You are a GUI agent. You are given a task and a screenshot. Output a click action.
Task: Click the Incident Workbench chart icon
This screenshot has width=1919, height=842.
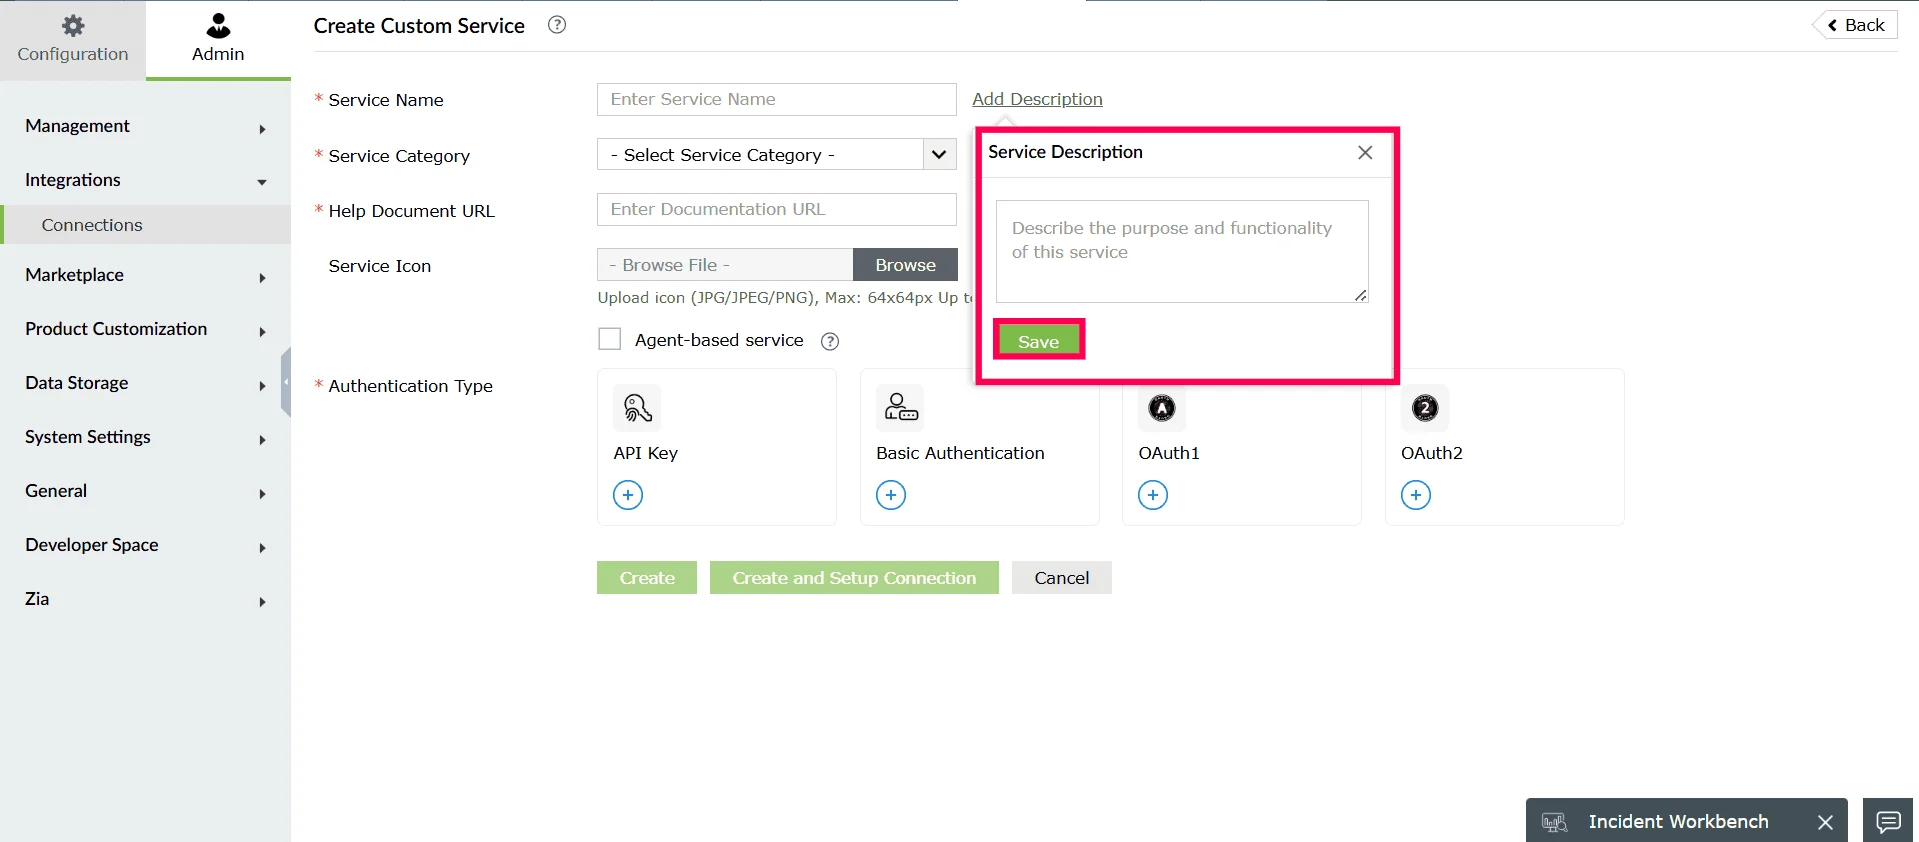[x=1554, y=822]
